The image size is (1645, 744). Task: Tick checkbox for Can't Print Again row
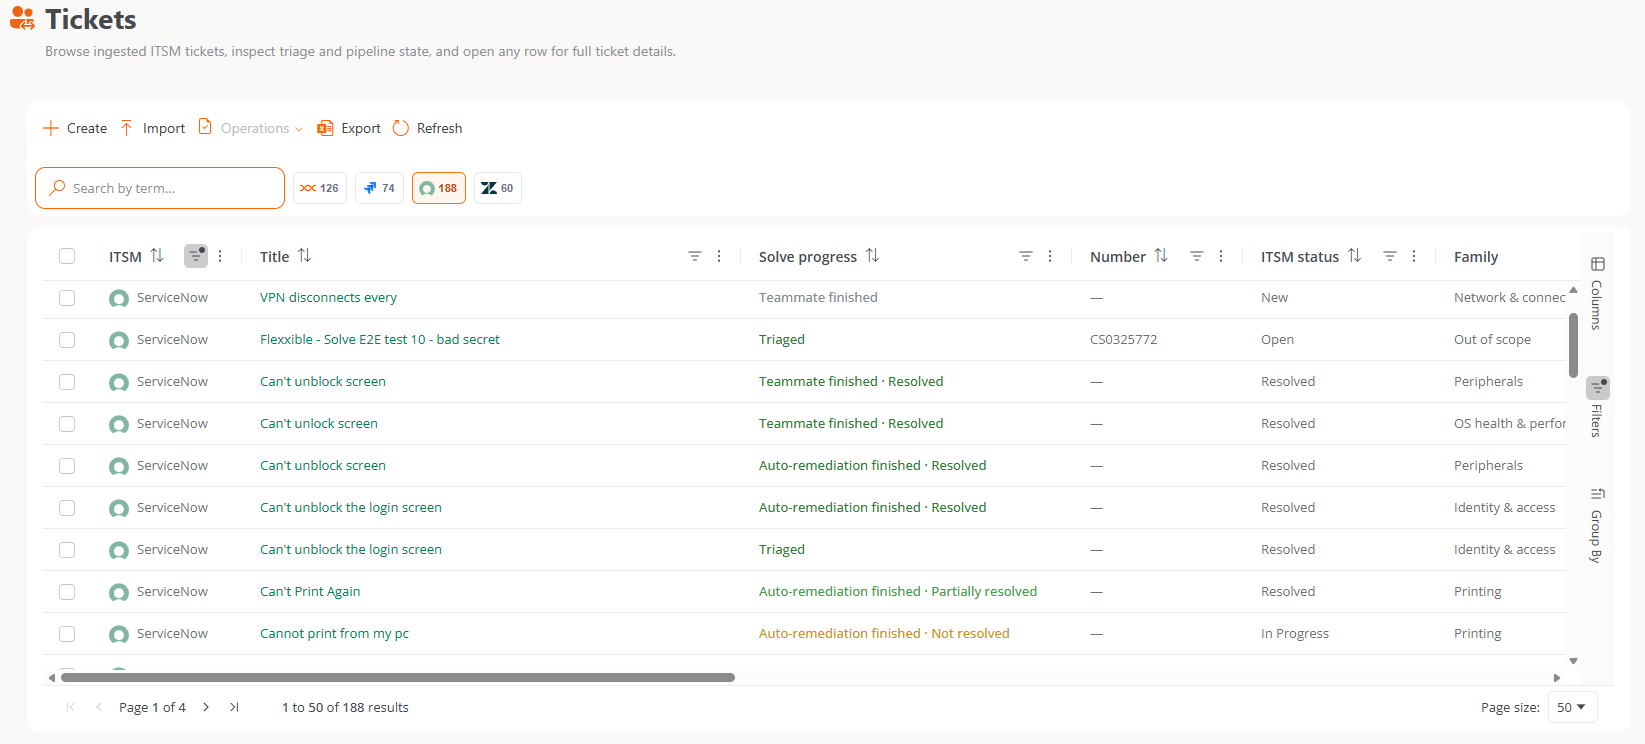coord(67,592)
